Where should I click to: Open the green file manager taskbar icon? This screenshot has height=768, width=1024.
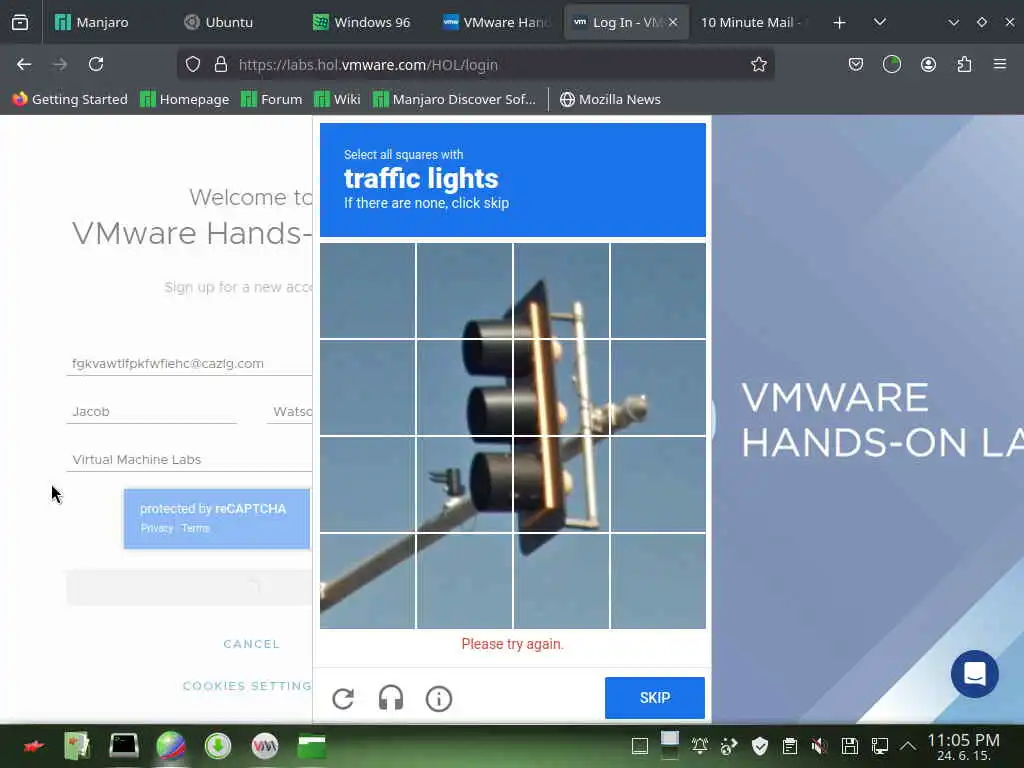312,746
